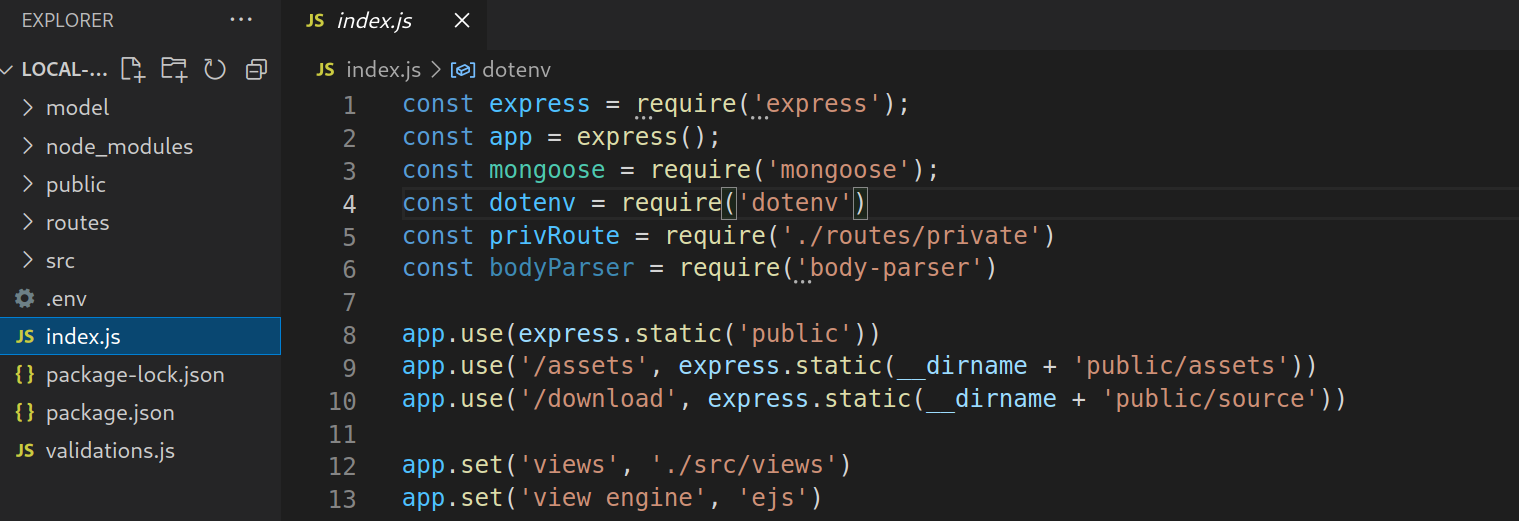Click line number 7 in the gutter
Viewport: 1519px width, 521px height.
click(x=348, y=302)
